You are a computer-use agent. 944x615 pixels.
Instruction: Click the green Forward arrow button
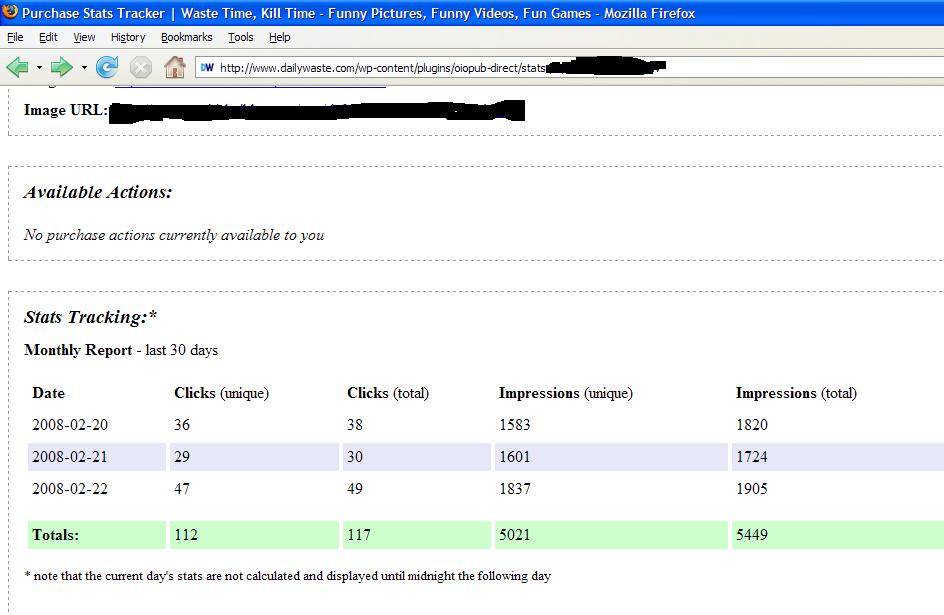61,67
